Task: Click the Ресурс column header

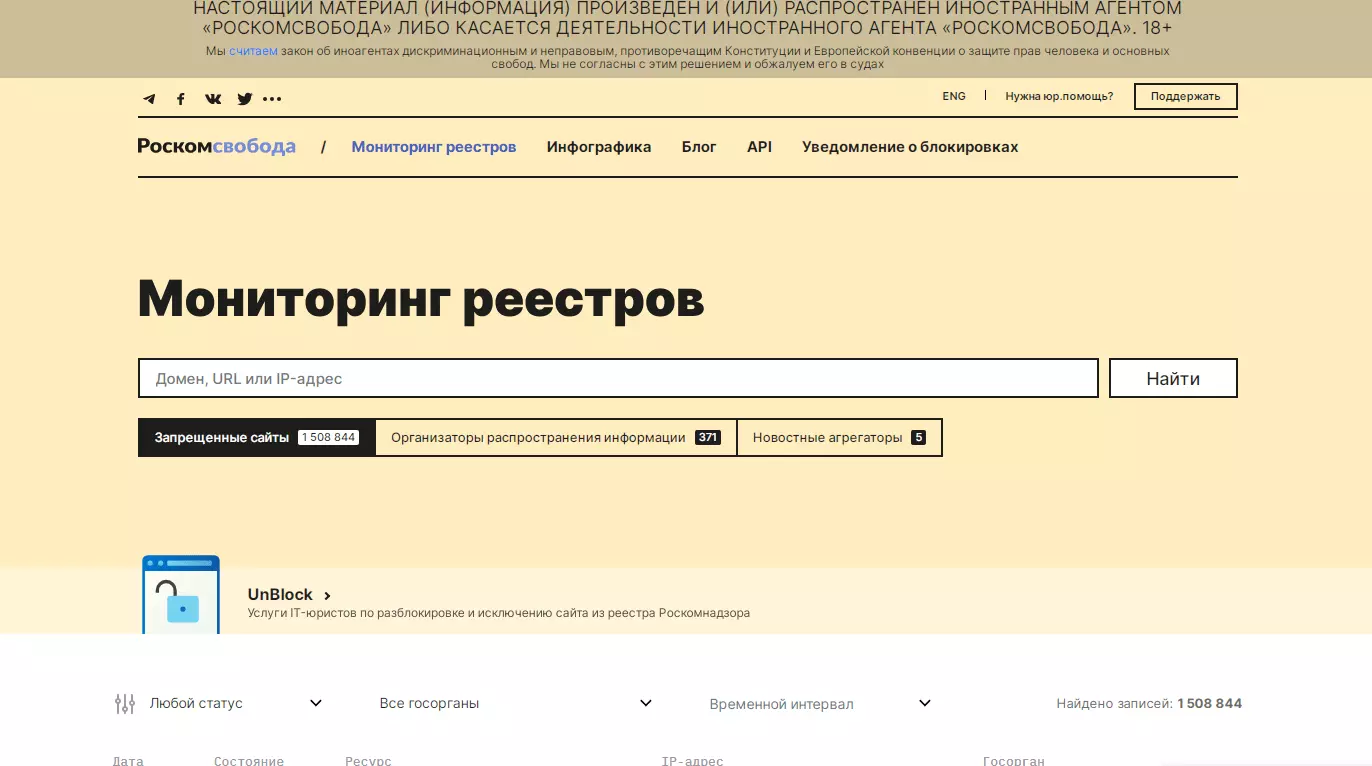Action: 368,761
